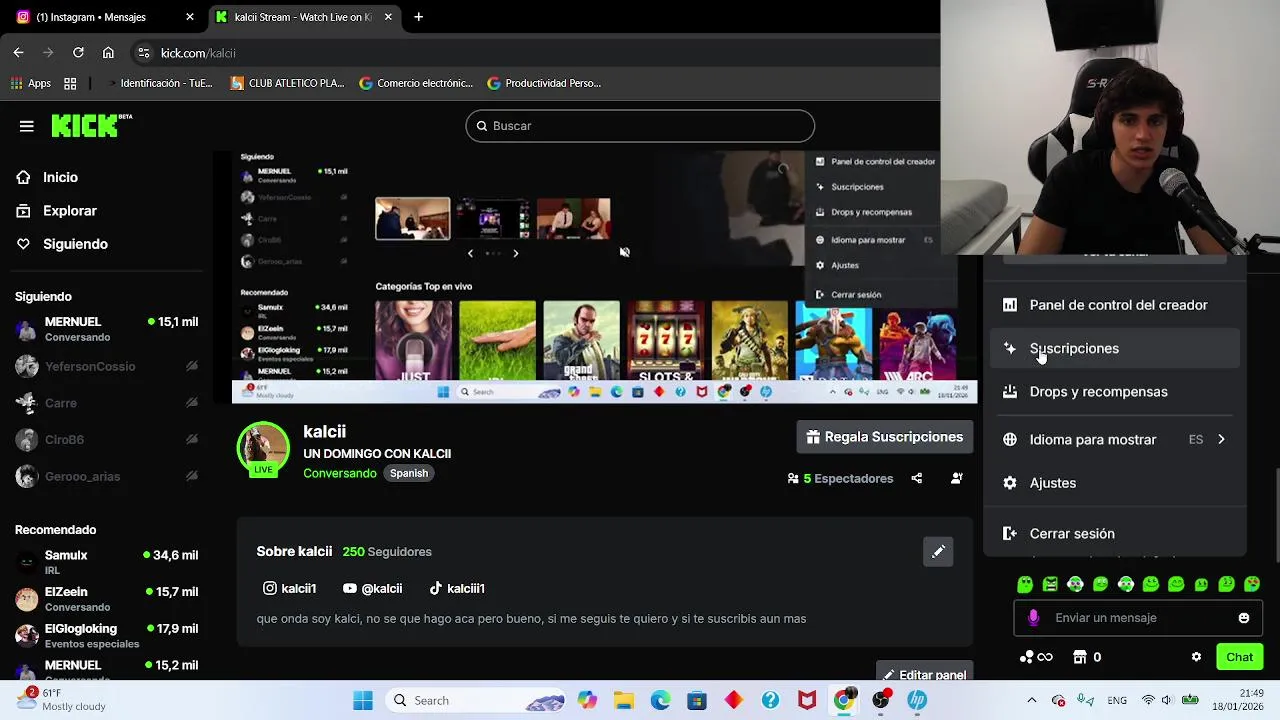The width and height of the screenshot is (1280, 720).
Task: Click the Regala Suscripciones button
Action: pos(885,437)
